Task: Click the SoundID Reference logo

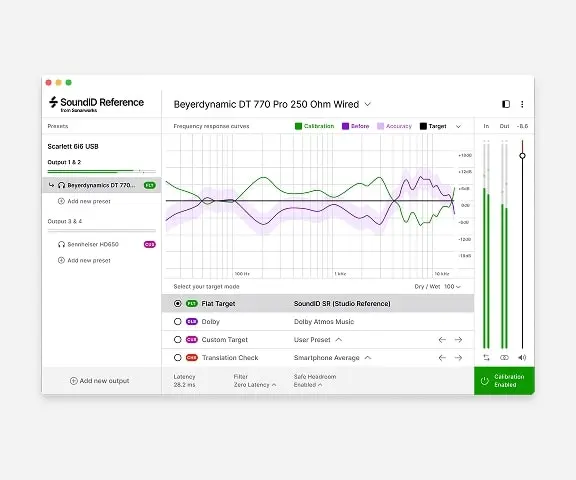Action: pyautogui.click(x=96, y=104)
